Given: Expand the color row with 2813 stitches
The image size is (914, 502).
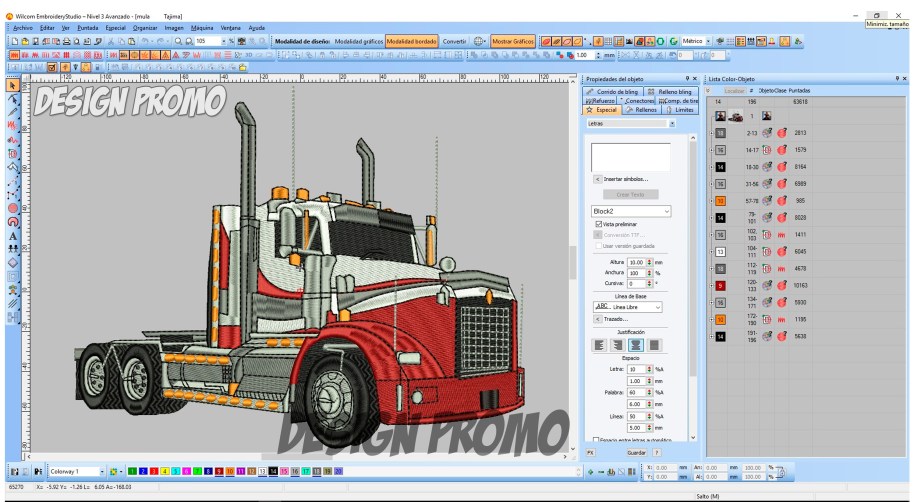Looking at the screenshot, I should (711, 133).
